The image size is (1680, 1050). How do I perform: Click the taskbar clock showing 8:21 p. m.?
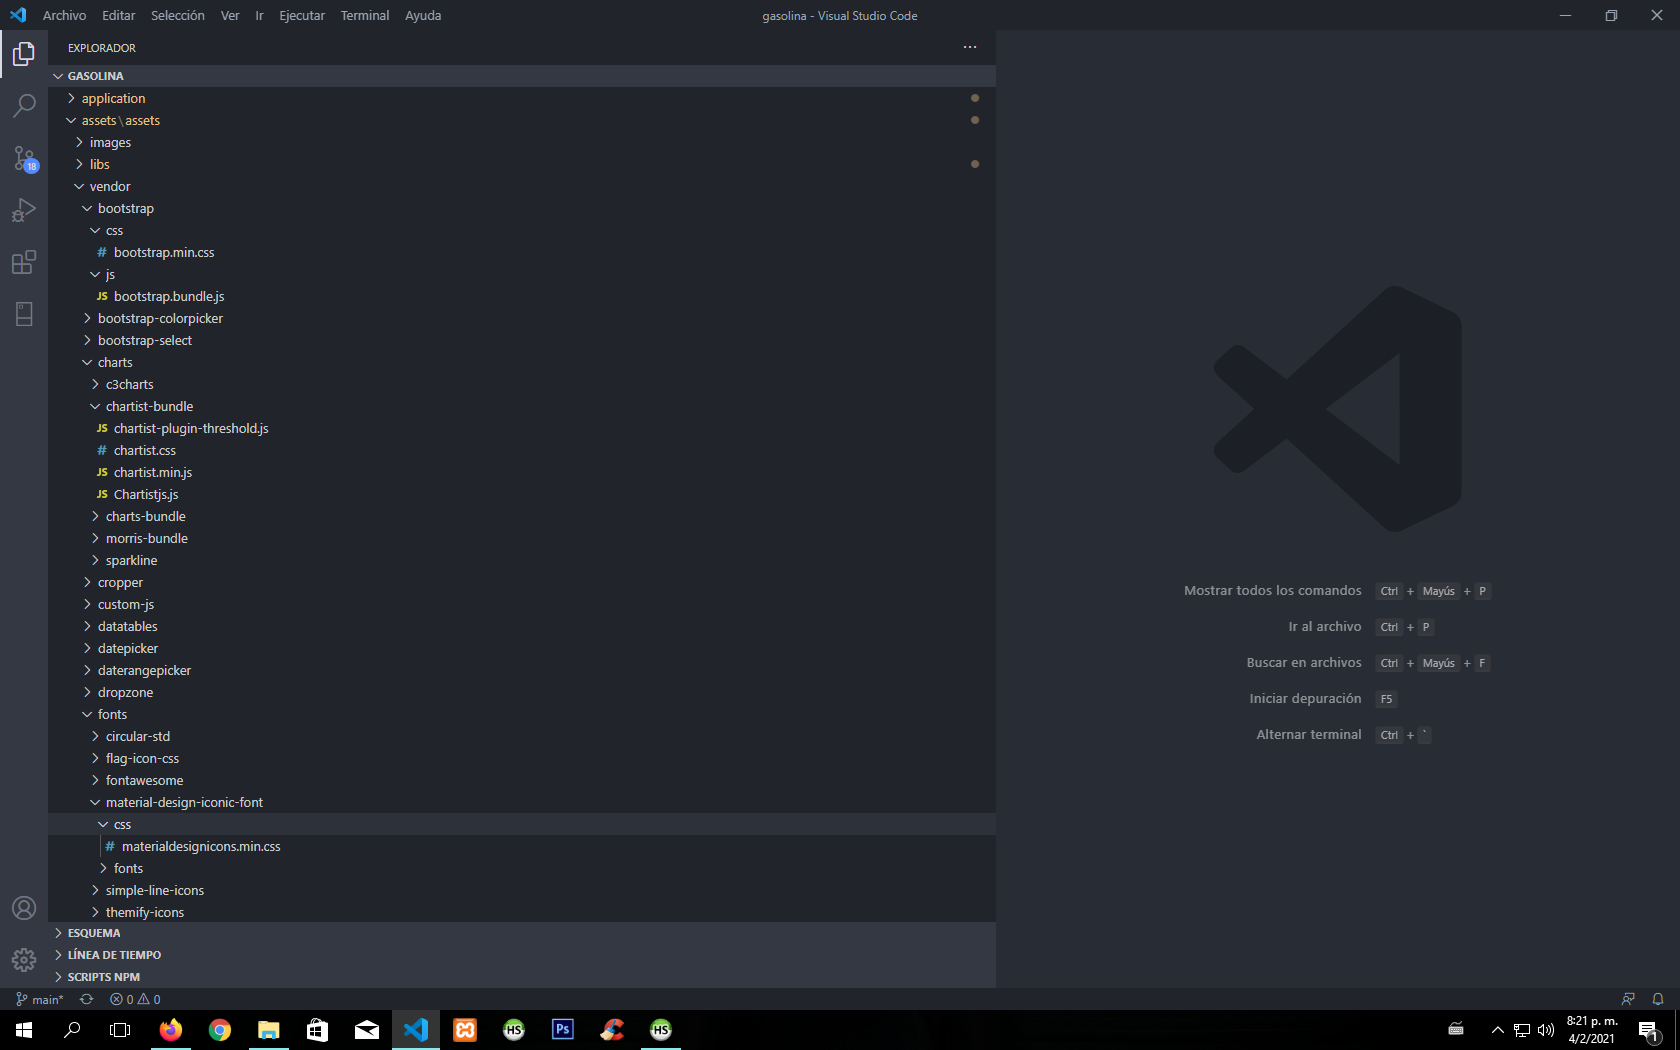pyautogui.click(x=1592, y=1030)
